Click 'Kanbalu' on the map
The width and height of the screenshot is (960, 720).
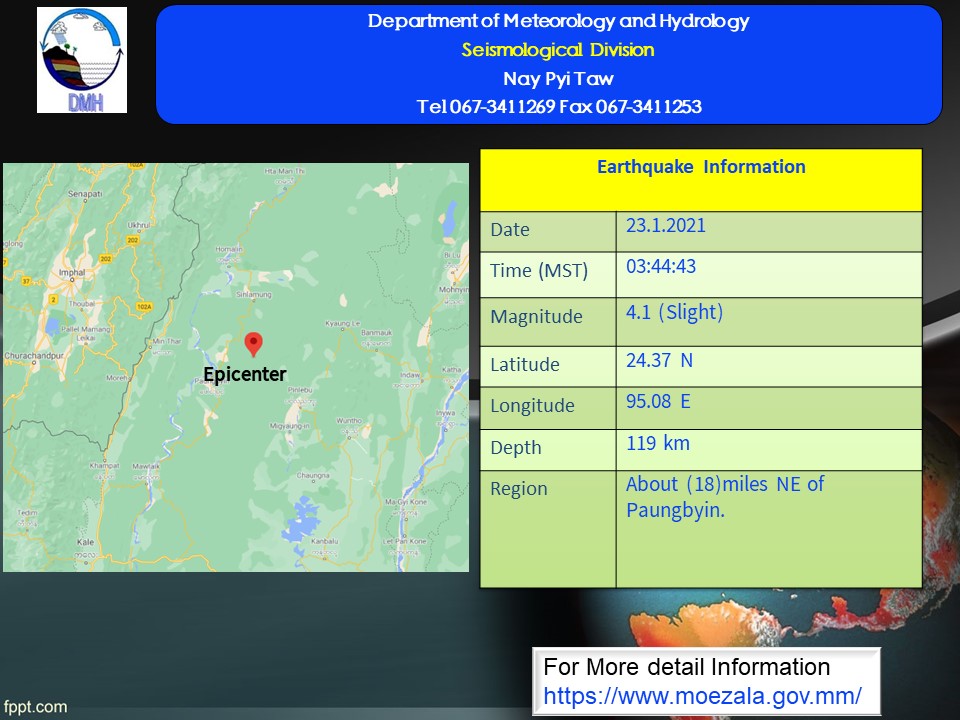tap(324, 541)
